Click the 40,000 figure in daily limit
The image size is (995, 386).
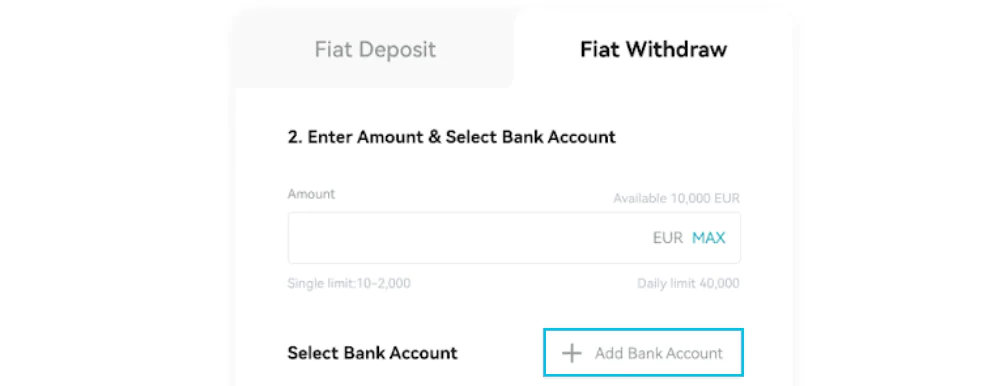click(x=719, y=283)
